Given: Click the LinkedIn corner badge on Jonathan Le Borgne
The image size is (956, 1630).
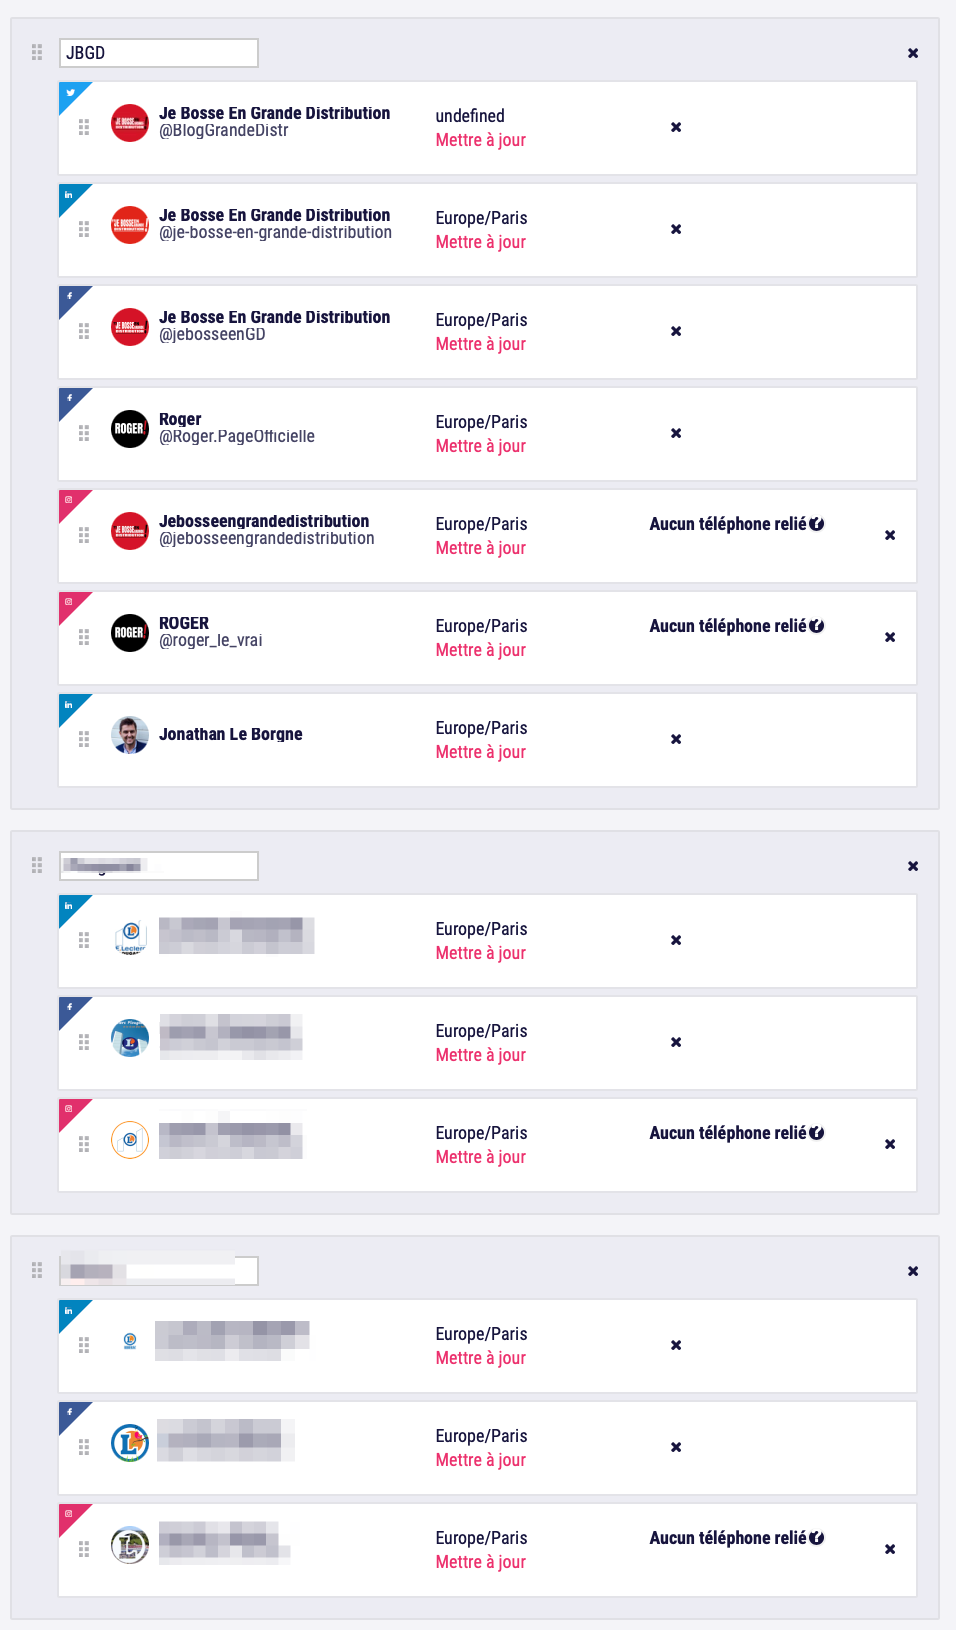Looking at the screenshot, I should point(70,705).
